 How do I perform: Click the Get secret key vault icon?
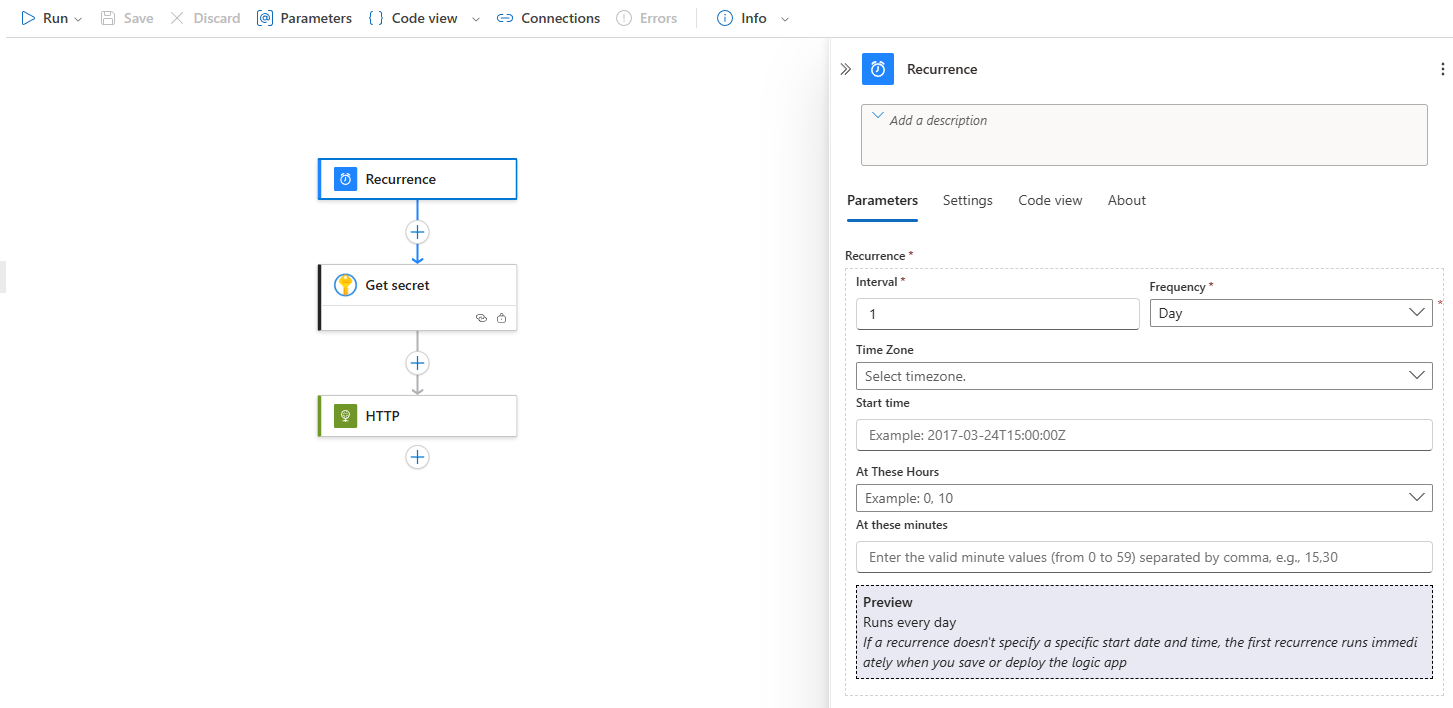pyautogui.click(x=345, y=285)
